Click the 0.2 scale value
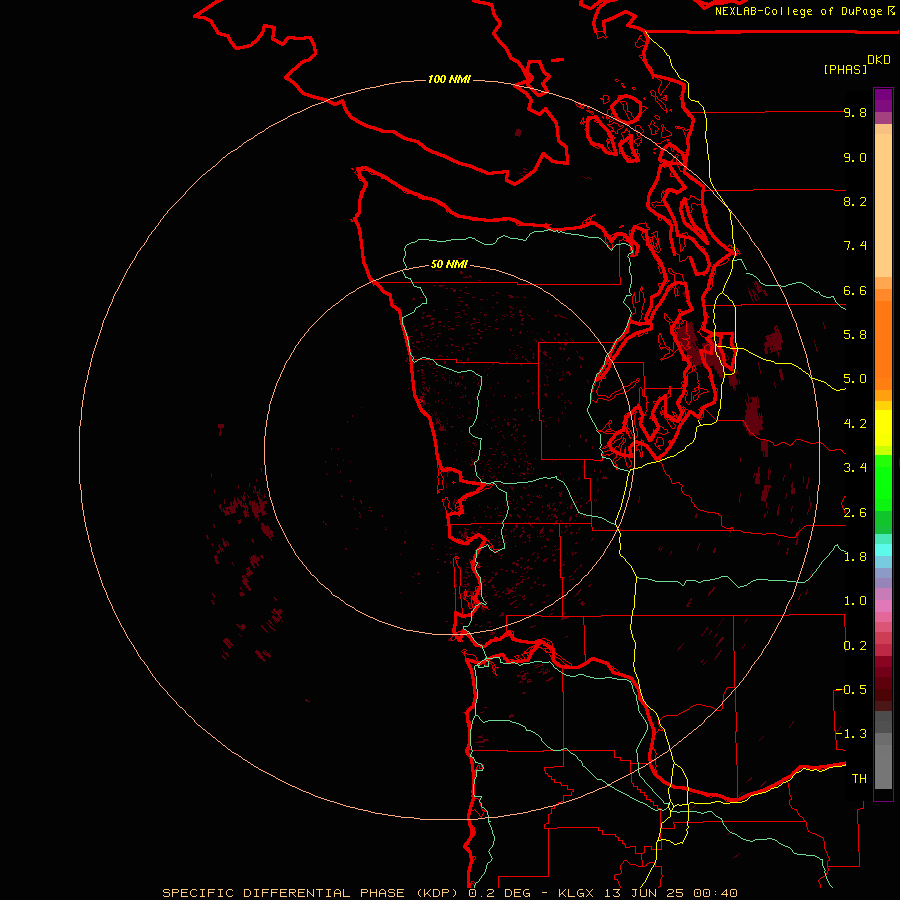The image size is (900, 900). click(855, 646)
